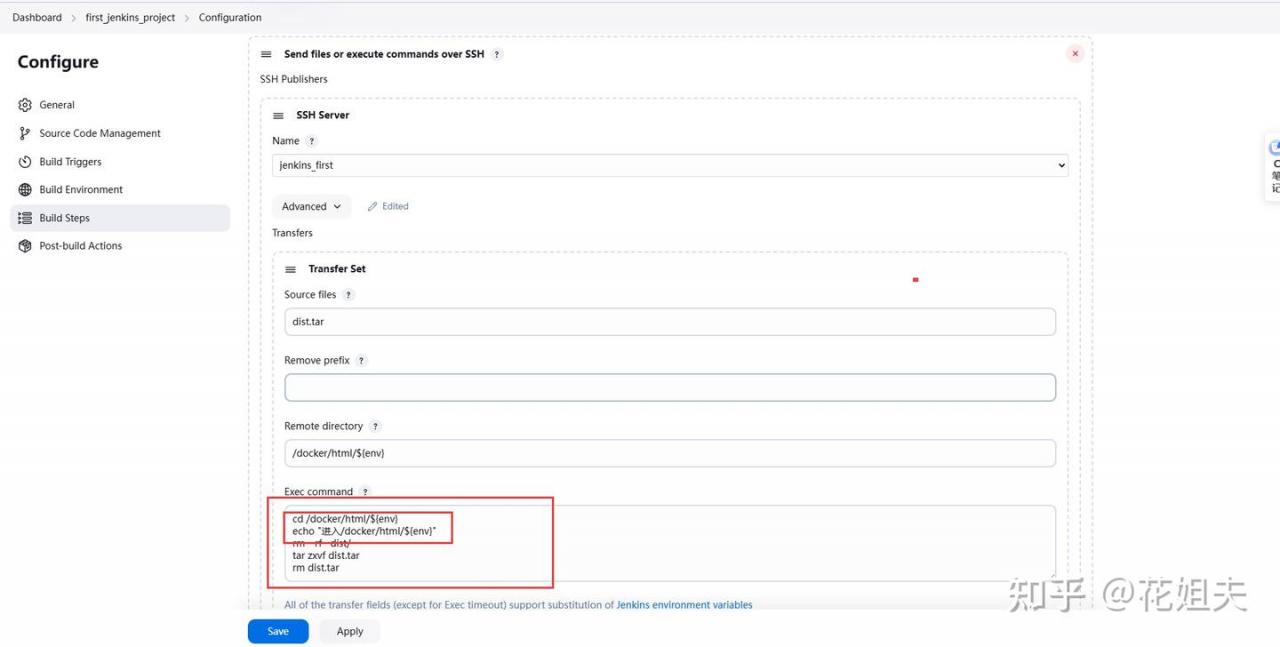The width and height of the screenshot is (1280, 647).
Task: Click the Transfer Set drag handle
Action: pyautogui.click(x=291, y=270)
